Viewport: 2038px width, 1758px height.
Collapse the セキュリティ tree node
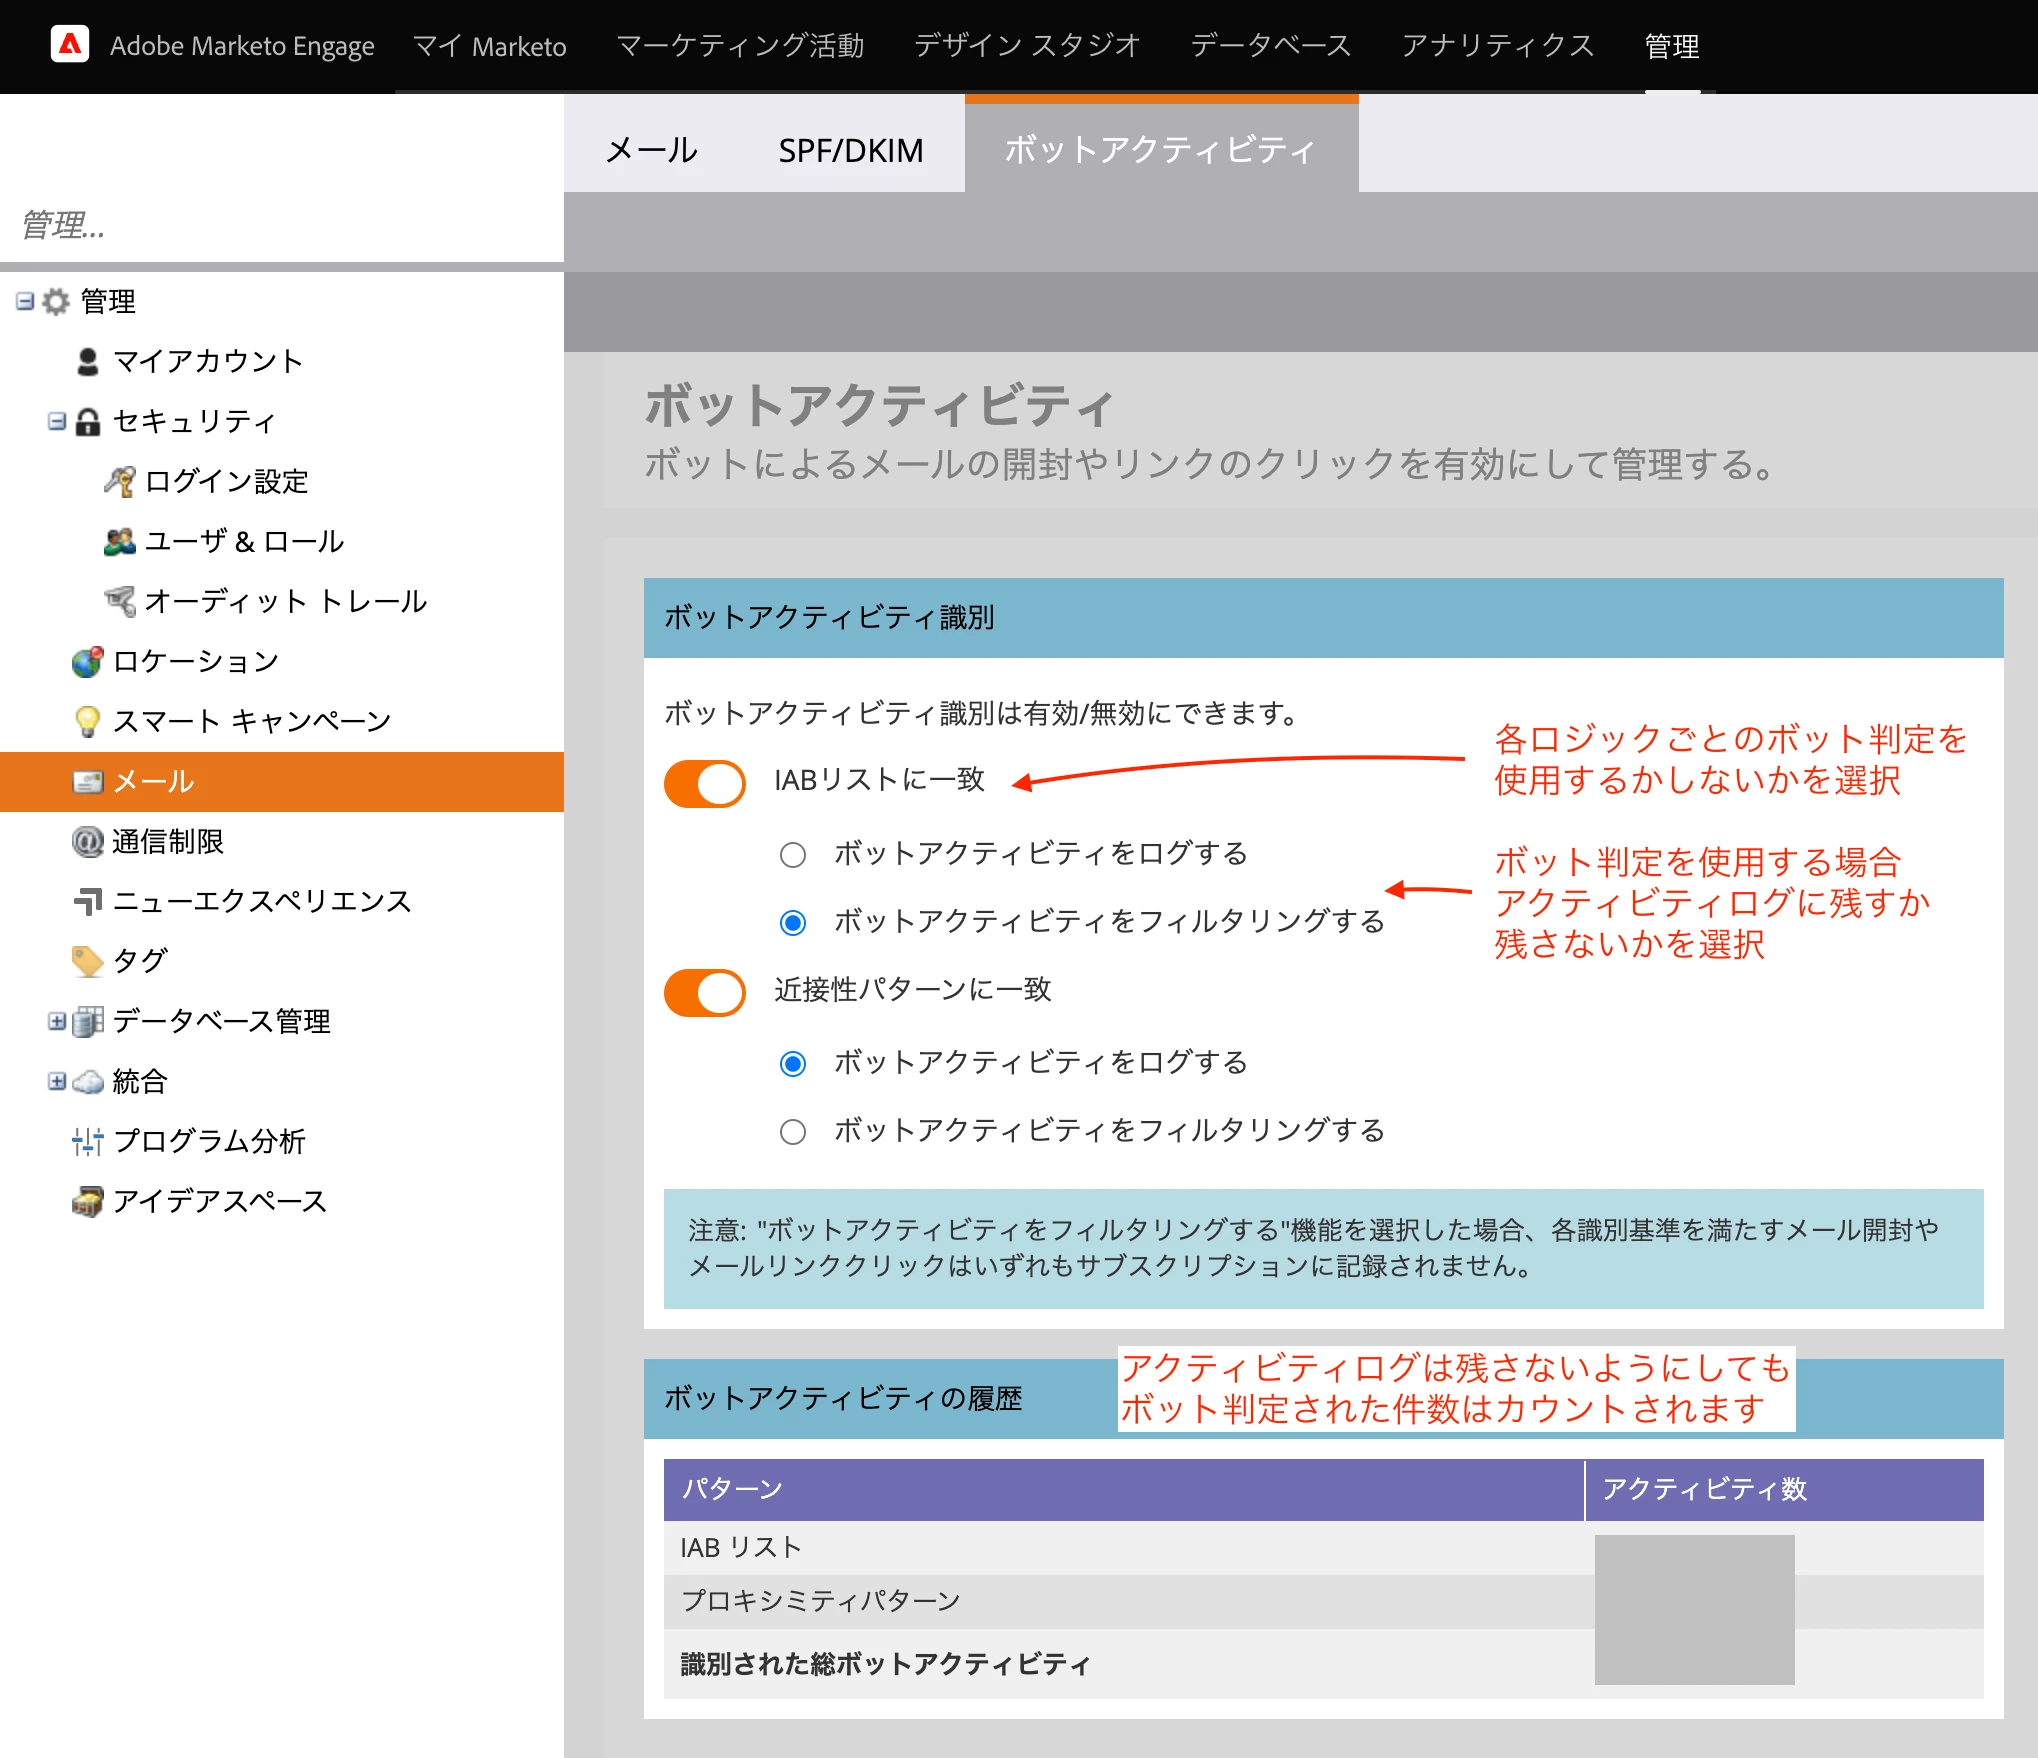(57, 421)
